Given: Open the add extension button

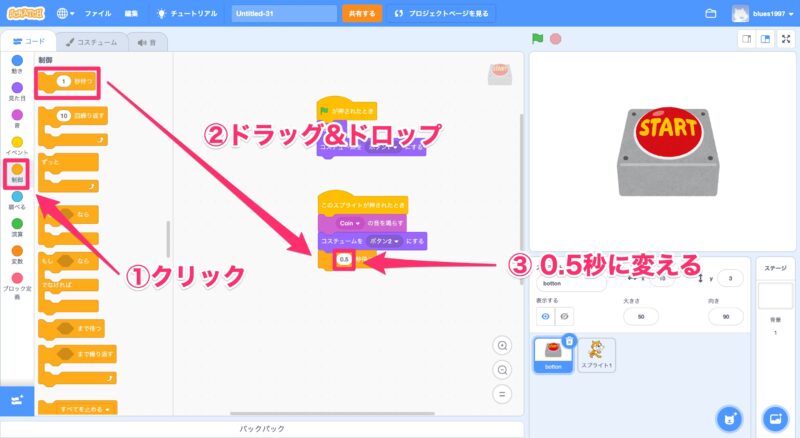Looking at the screenshot, I should tap(17, 399).
